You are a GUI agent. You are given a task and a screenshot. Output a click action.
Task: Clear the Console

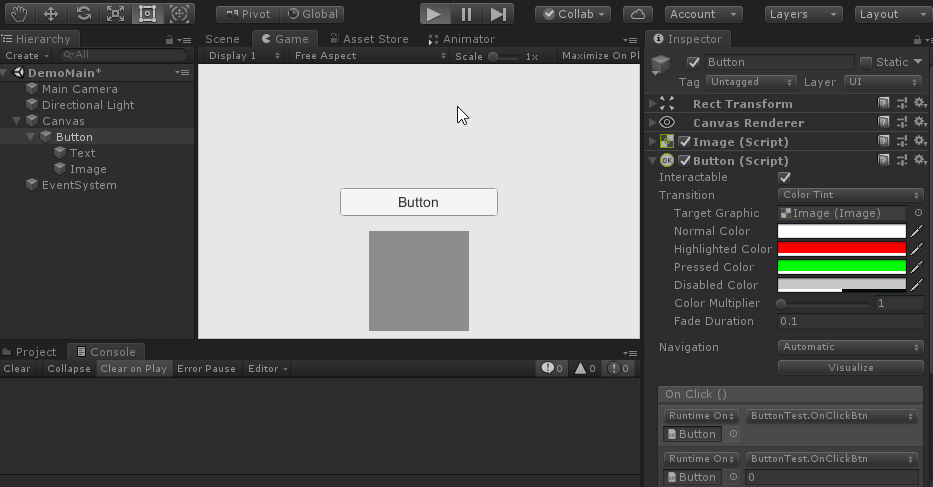[x=17, y=369]
